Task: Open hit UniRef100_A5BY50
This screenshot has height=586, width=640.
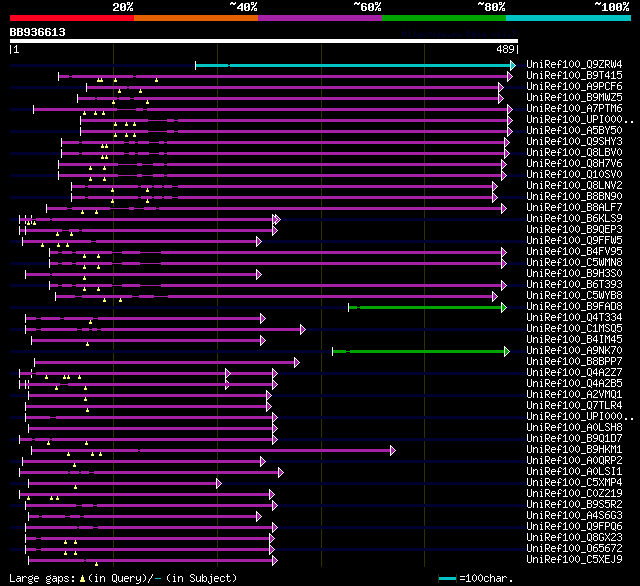Action: pos(574,130)
